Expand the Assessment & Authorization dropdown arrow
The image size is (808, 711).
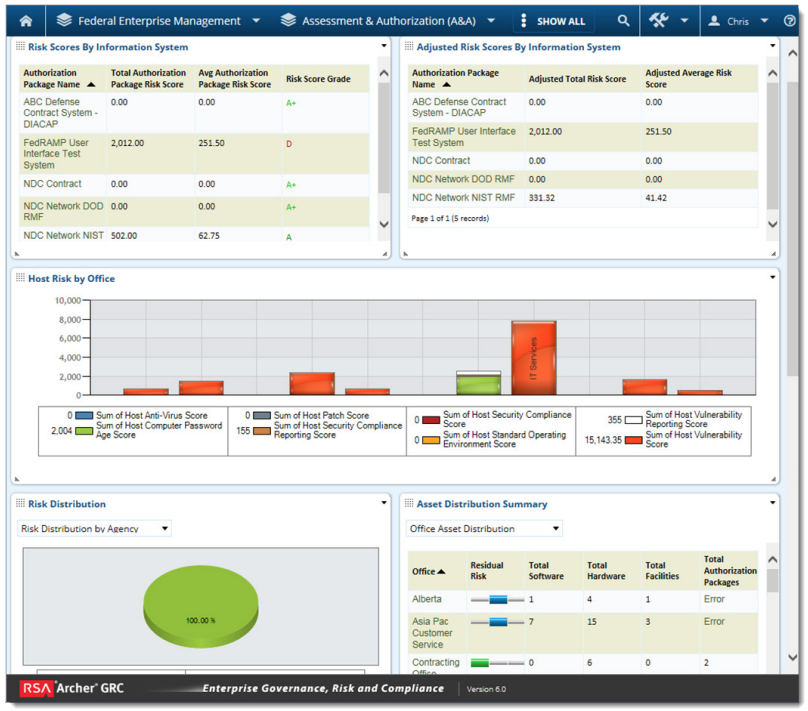[491, 21]
